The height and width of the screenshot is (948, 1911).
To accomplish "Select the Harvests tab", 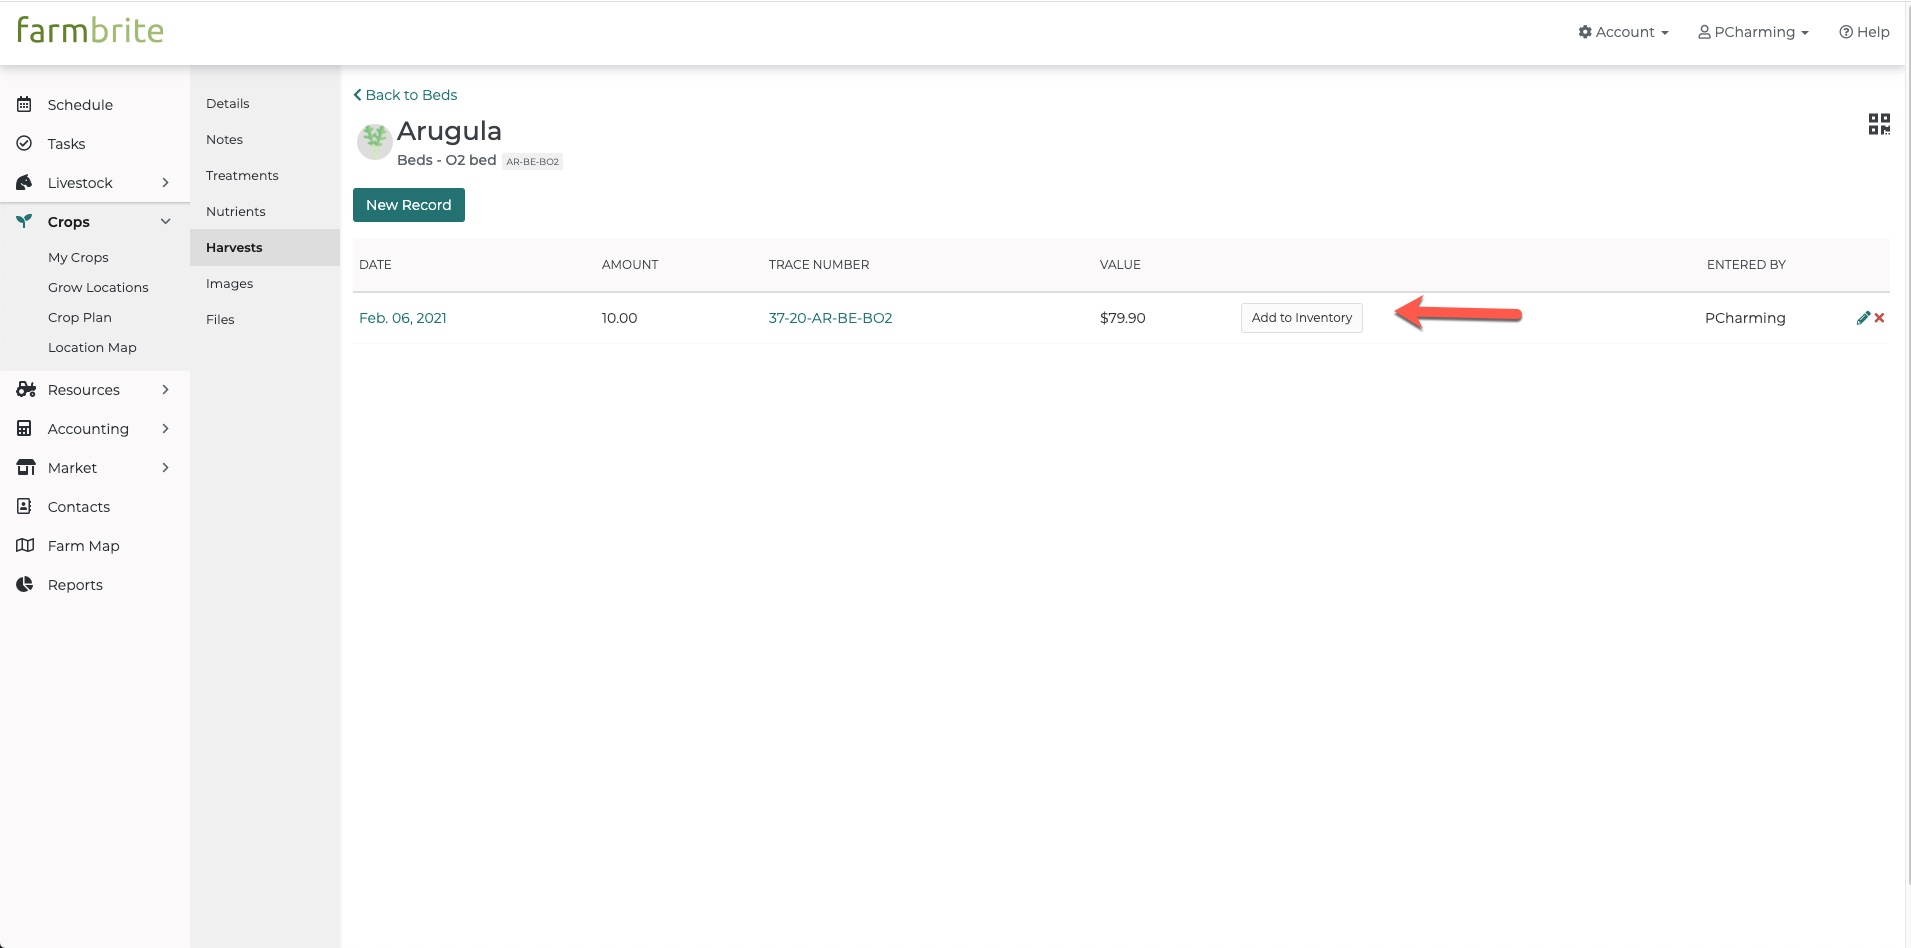I will click(x=265, y=247).
